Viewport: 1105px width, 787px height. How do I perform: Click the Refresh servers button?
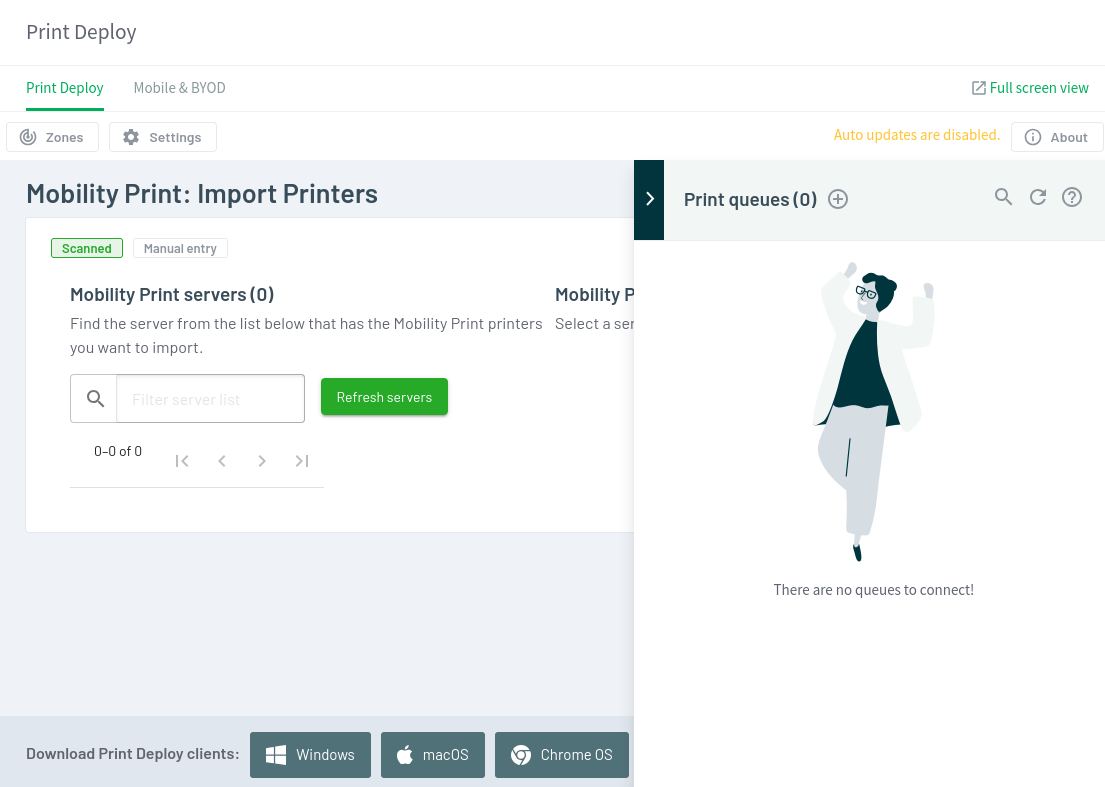coord(384,397)
